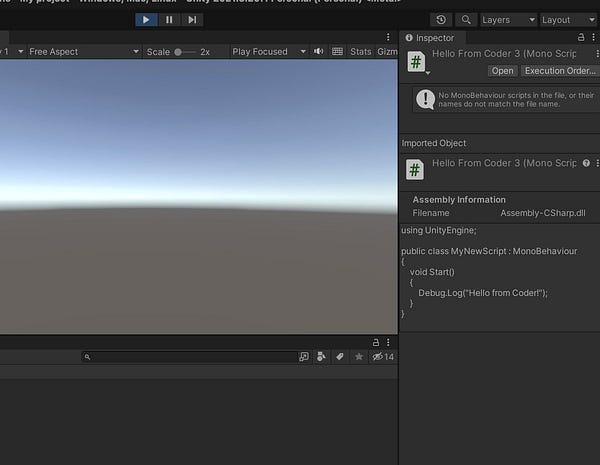Viewport: 600px width, 465px height.
Task: Toggle Mute Audio speaker icon
Action: (318, 51)
